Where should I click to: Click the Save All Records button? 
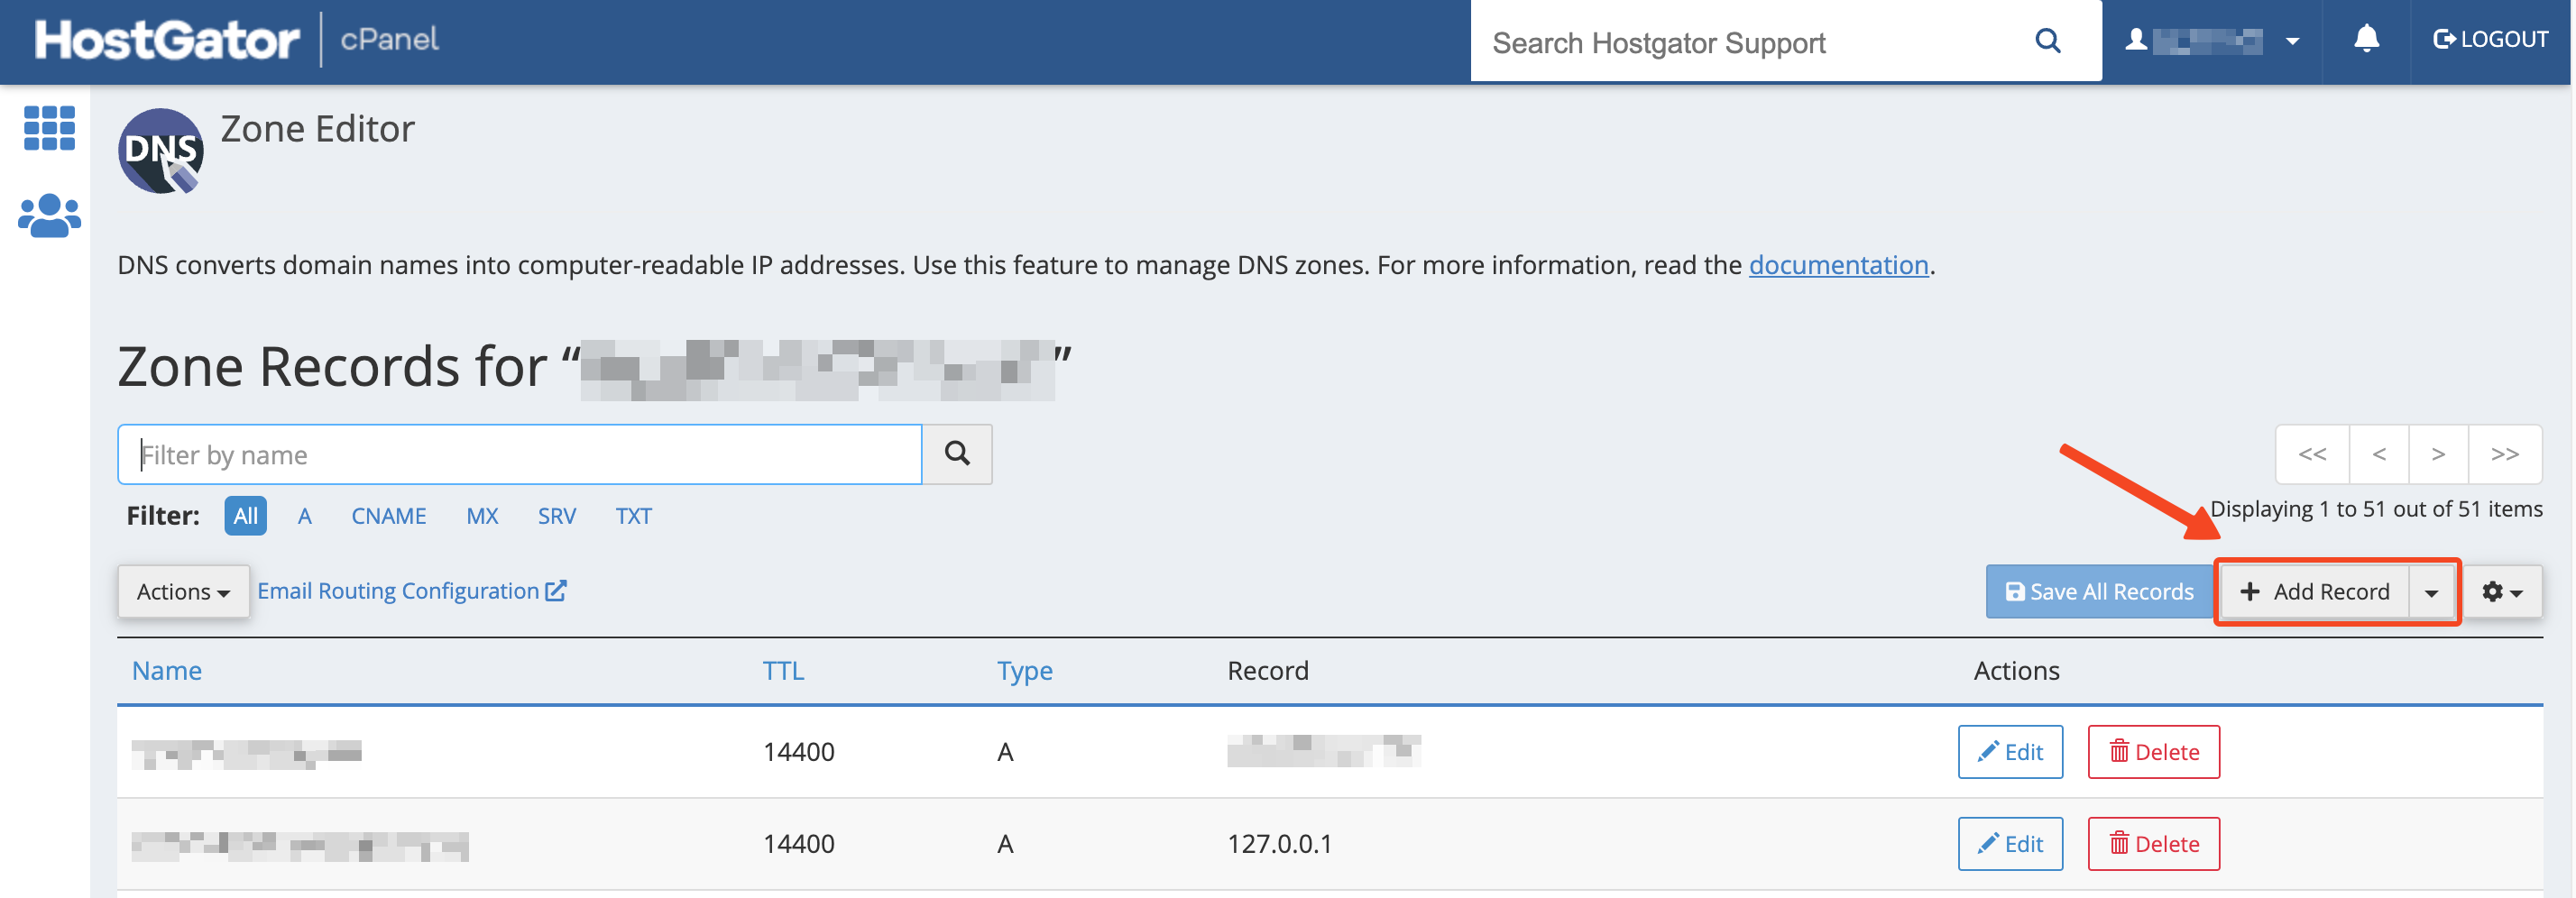pos(2099,592)
